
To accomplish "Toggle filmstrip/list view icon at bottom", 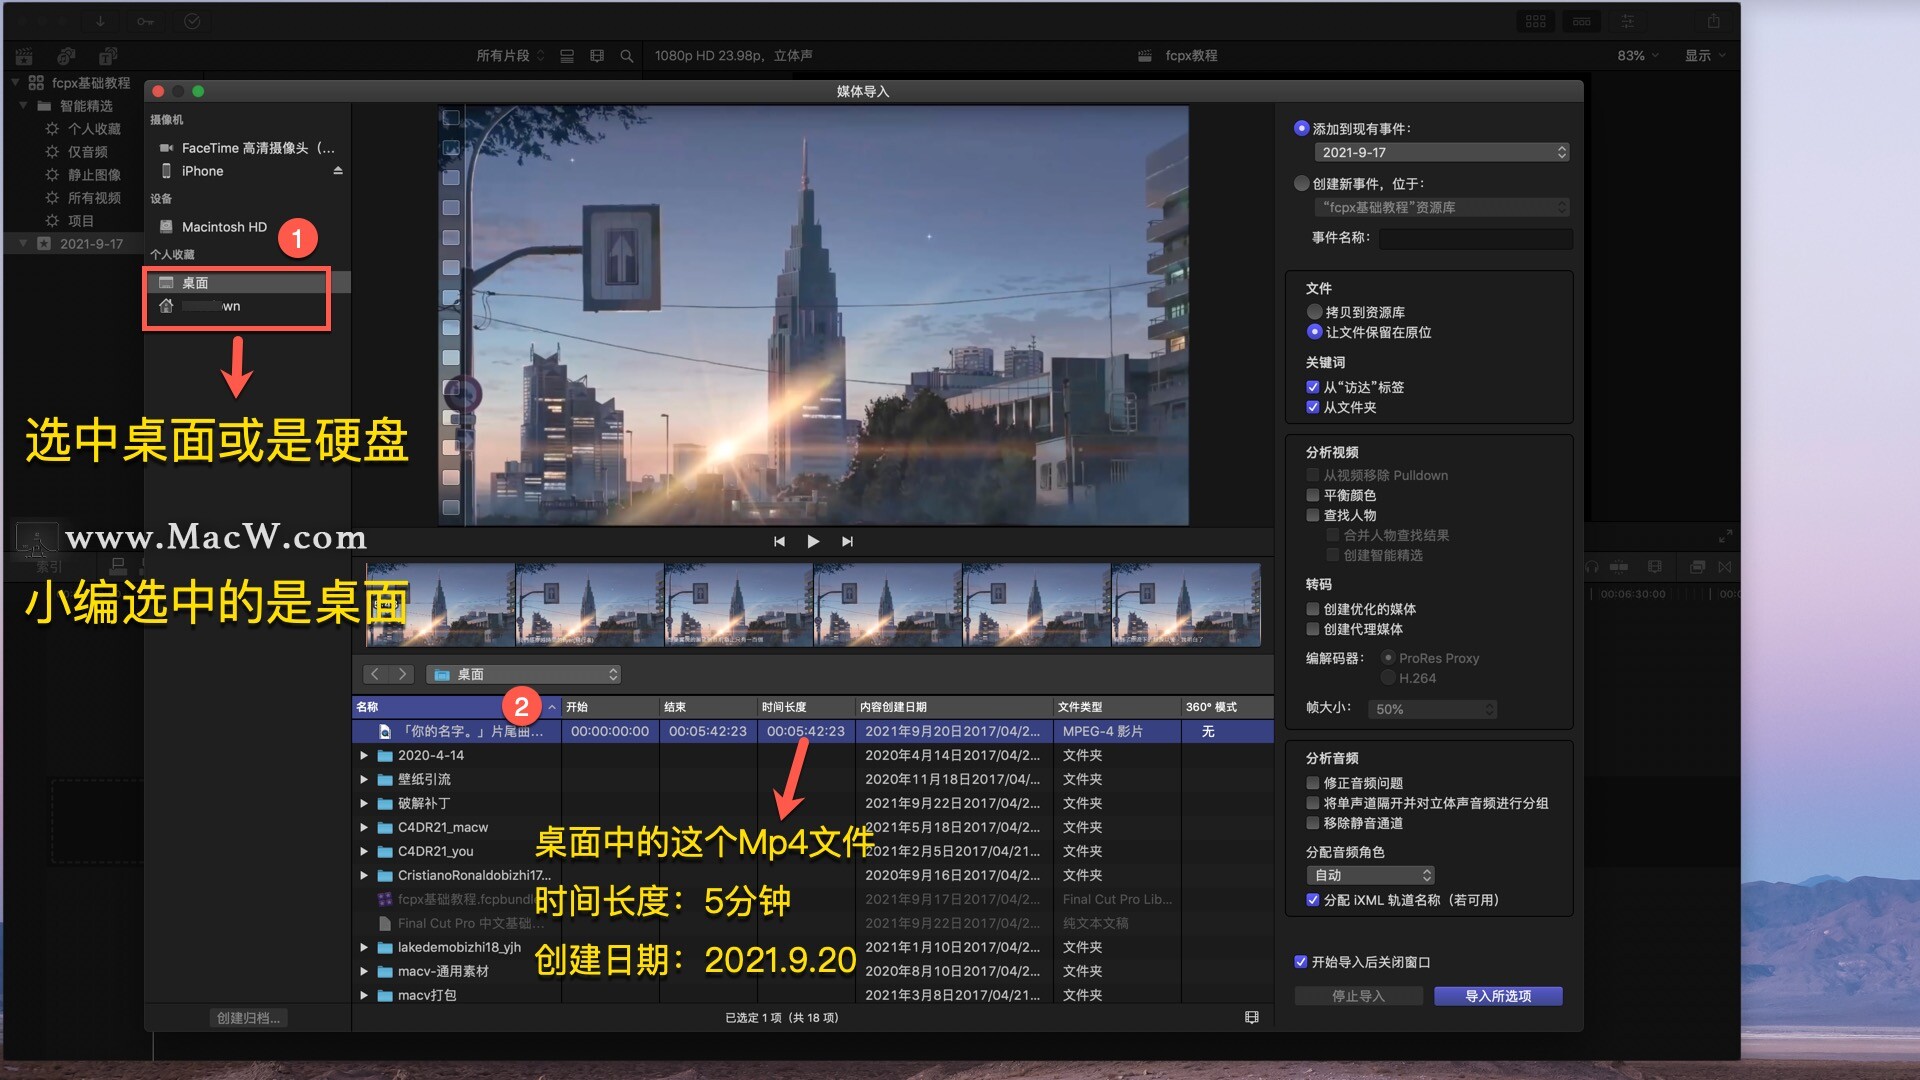I will click(x=1251, y=1017).
